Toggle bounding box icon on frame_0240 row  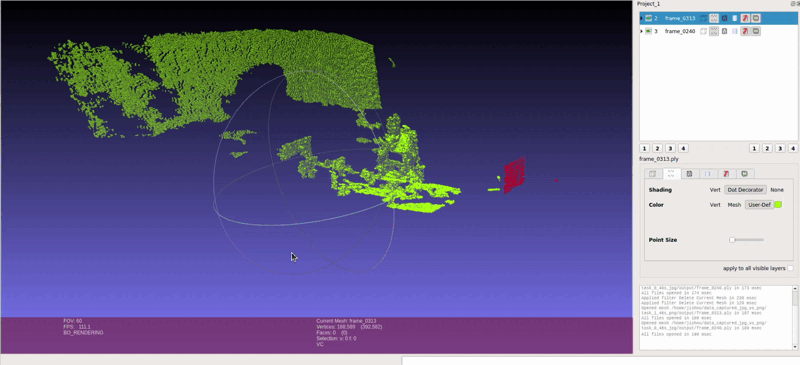(x=704, y=31)
